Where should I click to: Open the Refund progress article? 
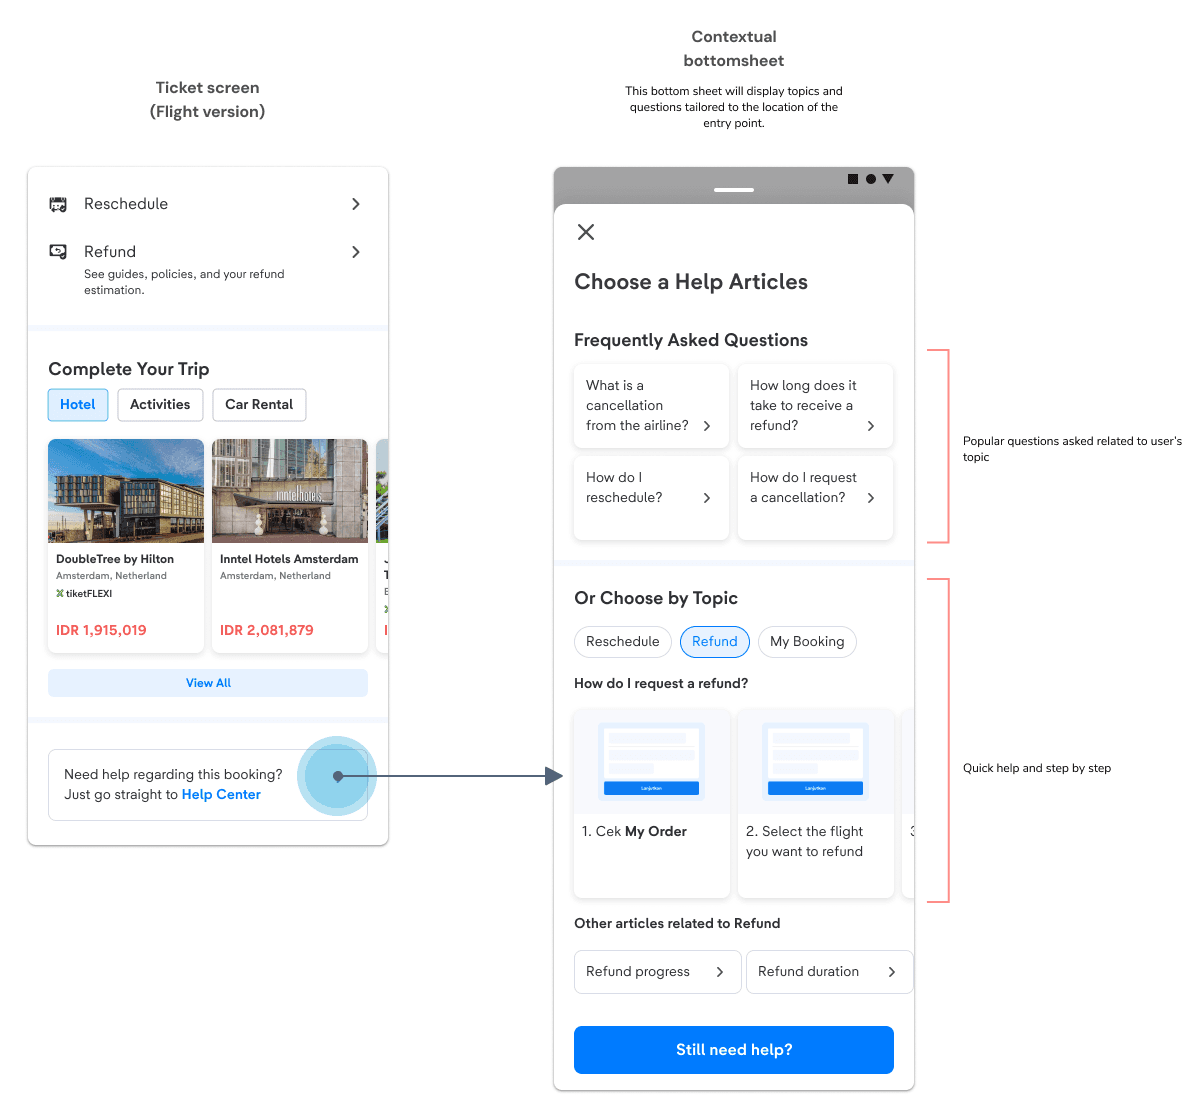[x=658, y=972]
